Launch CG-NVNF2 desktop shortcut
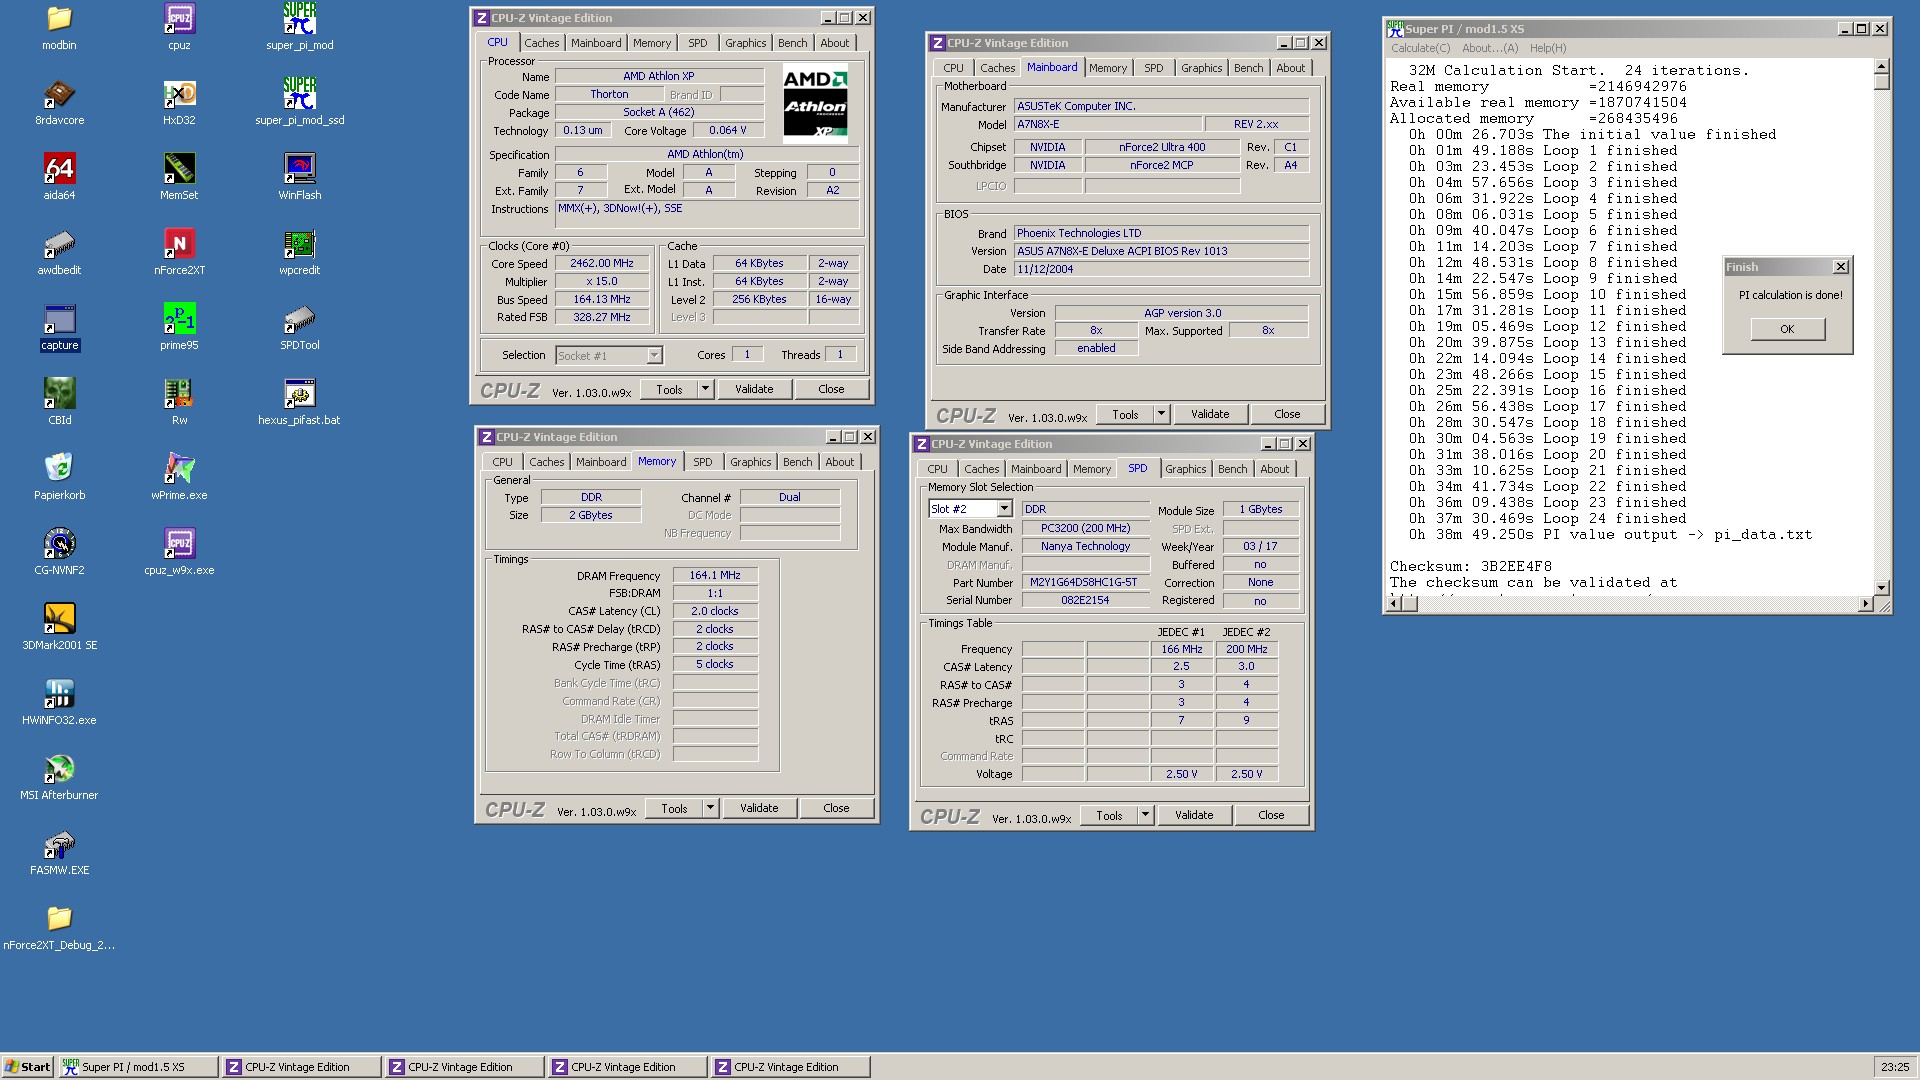The height and width of the screenshot is (1080, 1920). pos(59,552)
